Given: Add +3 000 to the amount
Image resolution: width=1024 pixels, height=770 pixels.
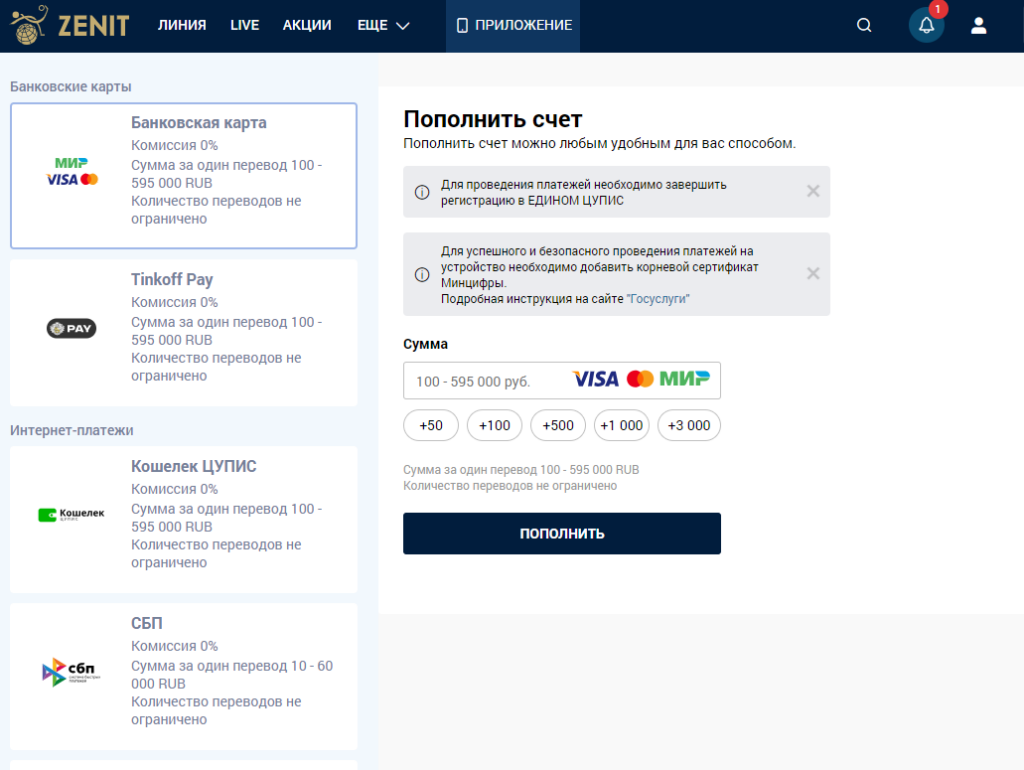Looking at the screenshot, I should [x=689, y=426].
